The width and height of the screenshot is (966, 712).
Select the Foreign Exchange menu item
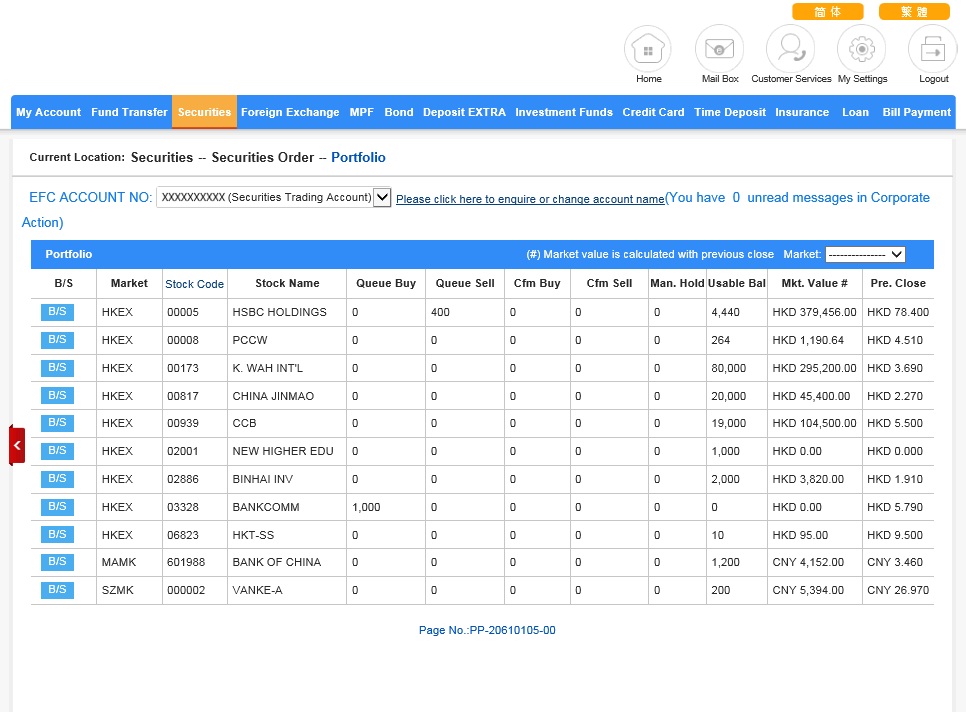[290, 113]
